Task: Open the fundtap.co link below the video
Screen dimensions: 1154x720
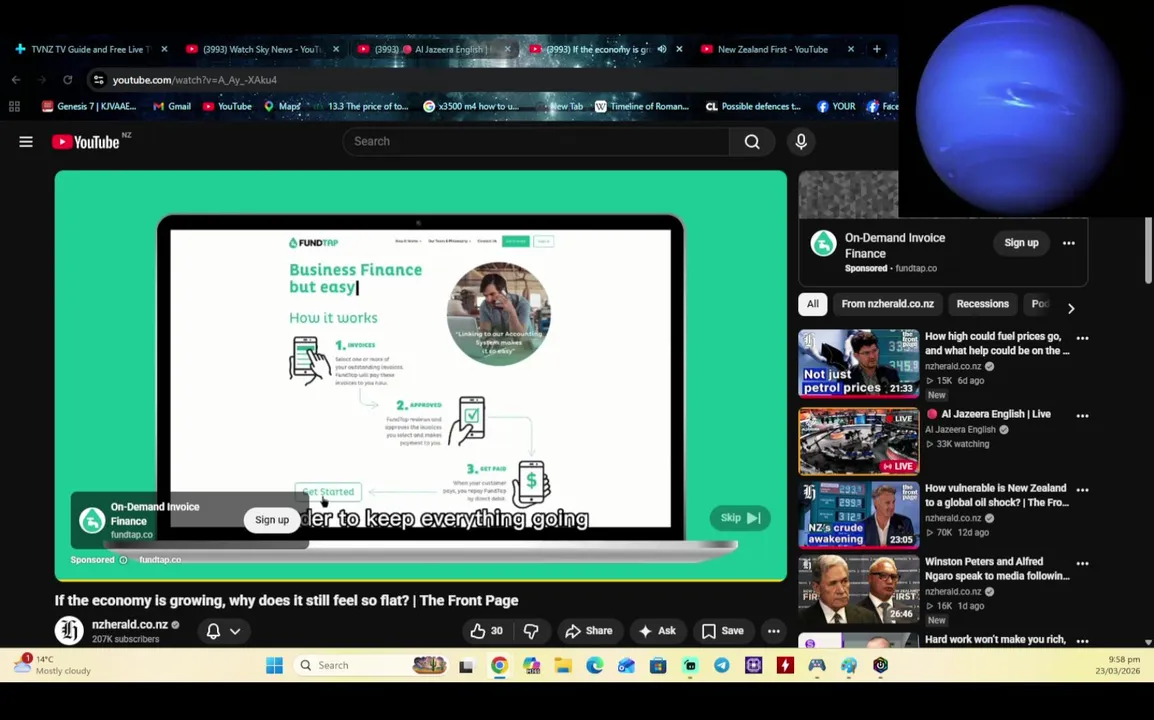Action: point(160,560)
